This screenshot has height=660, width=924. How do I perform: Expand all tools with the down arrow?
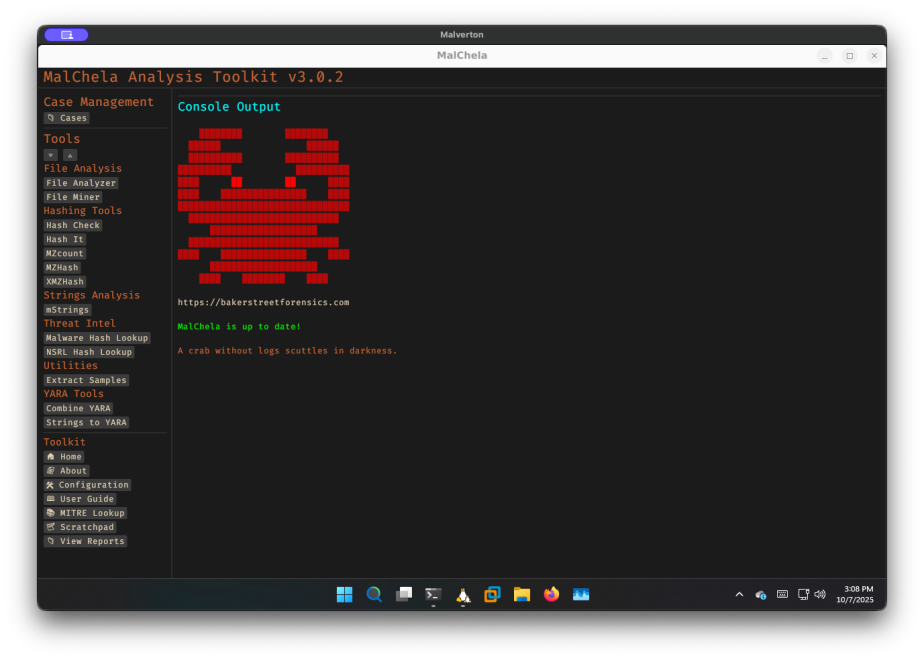tap(51, 155)
